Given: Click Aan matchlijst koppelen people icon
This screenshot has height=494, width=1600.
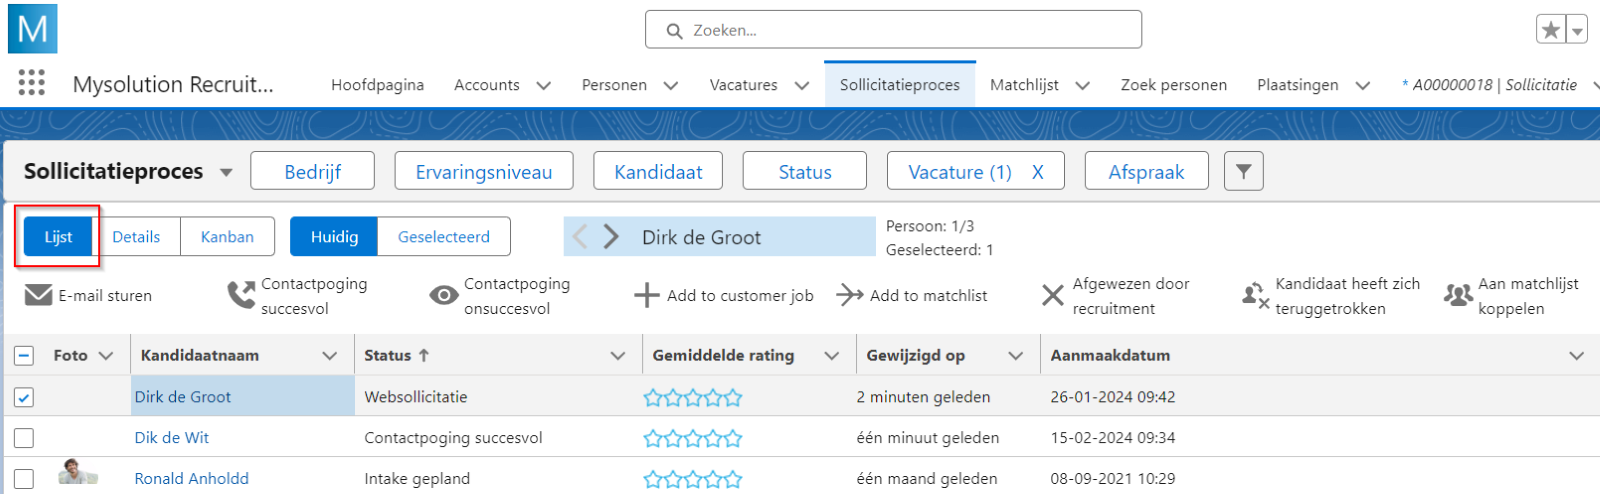Looking at the screenshot, I should (1458, 295).
